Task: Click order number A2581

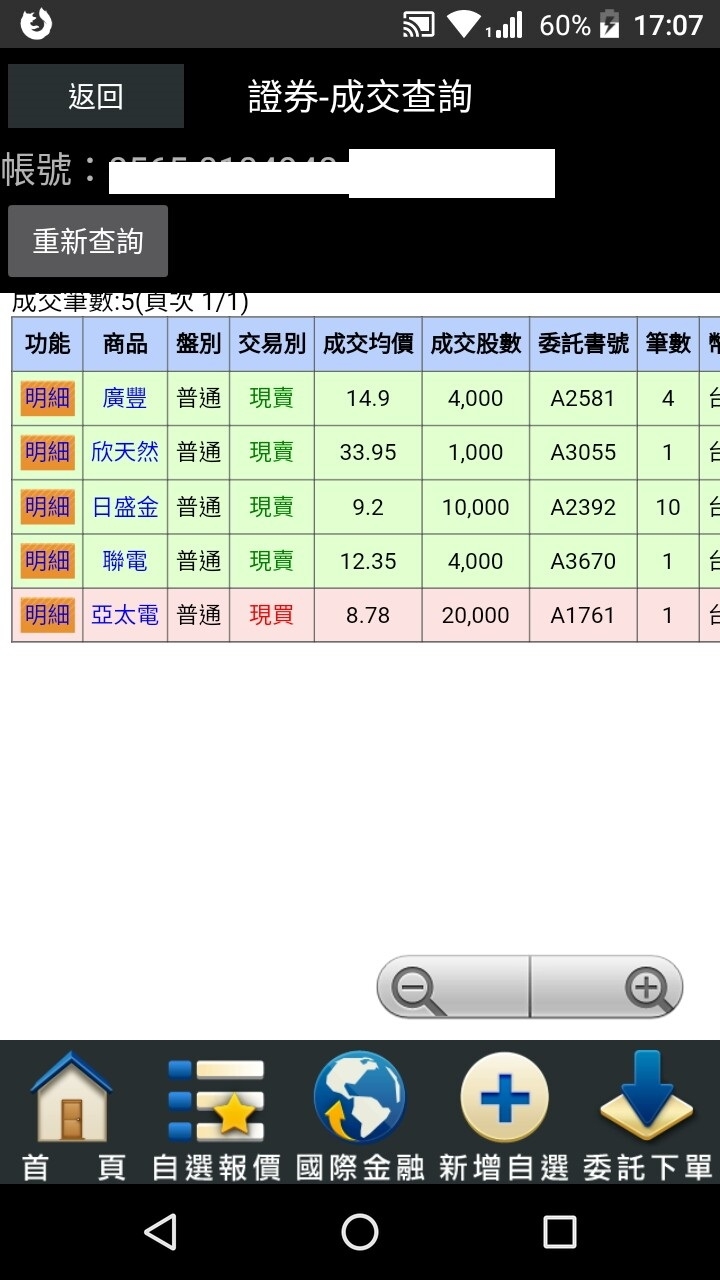Action: [x=583, y=398]
